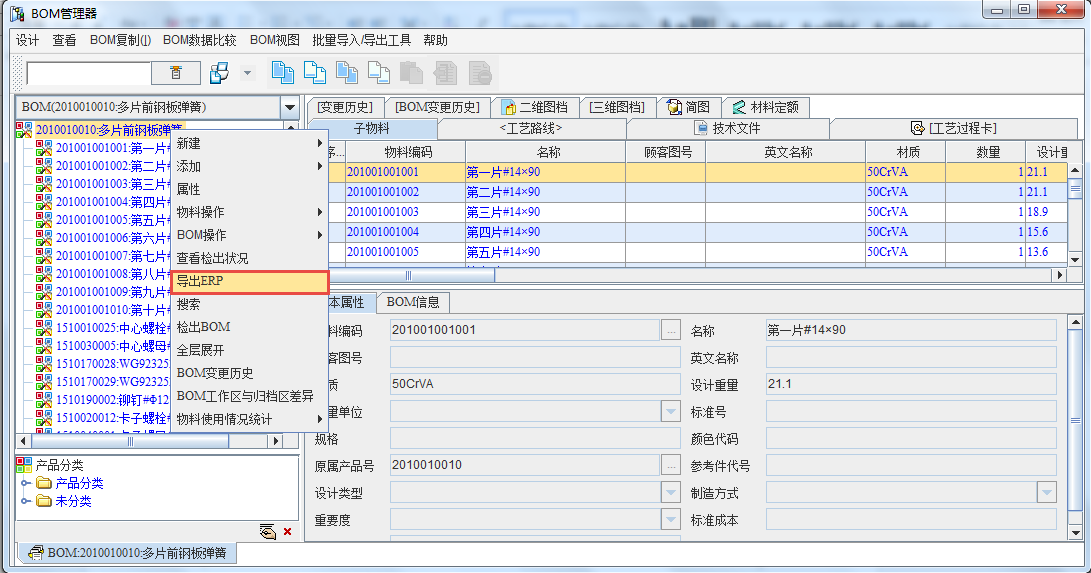Switch to the [BOM变更历史] tab
Image resolution: width=1091 pixels, height=573 pixels.
point(437,107)
